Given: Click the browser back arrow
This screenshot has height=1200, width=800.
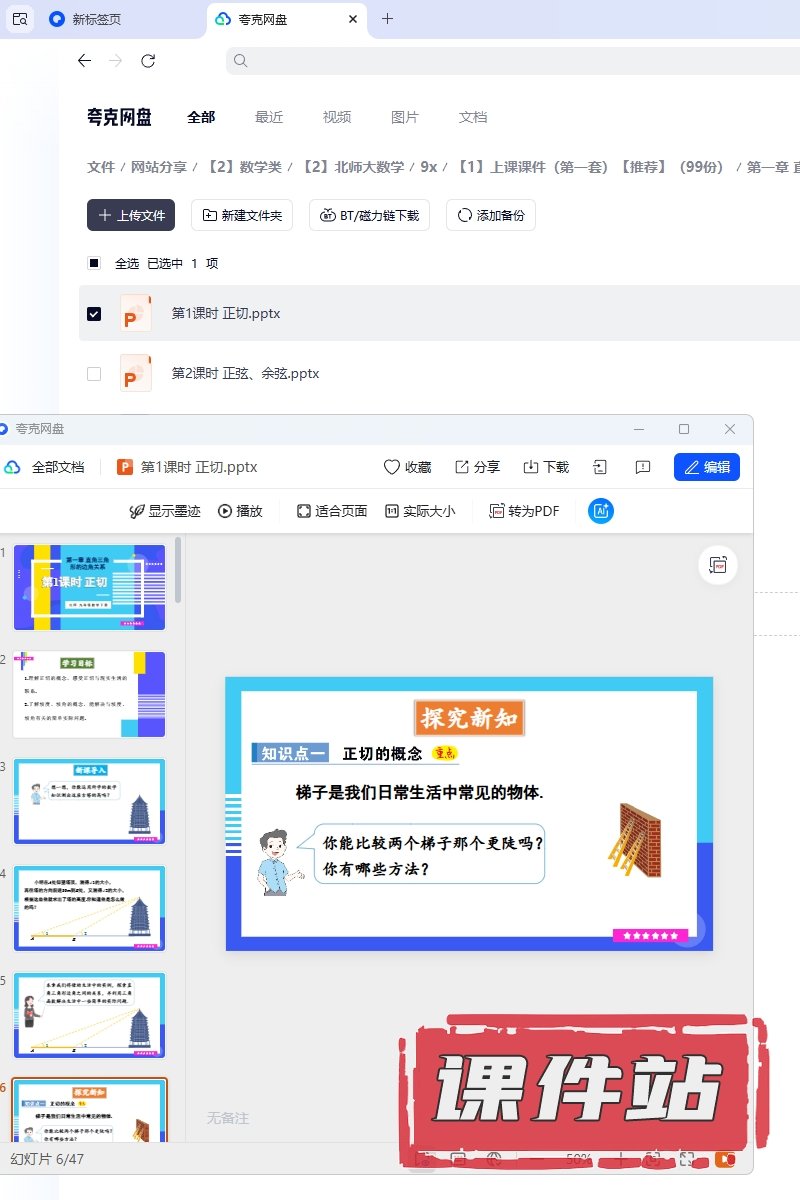Looking at the screenshot, I should [x=84, y=61].
